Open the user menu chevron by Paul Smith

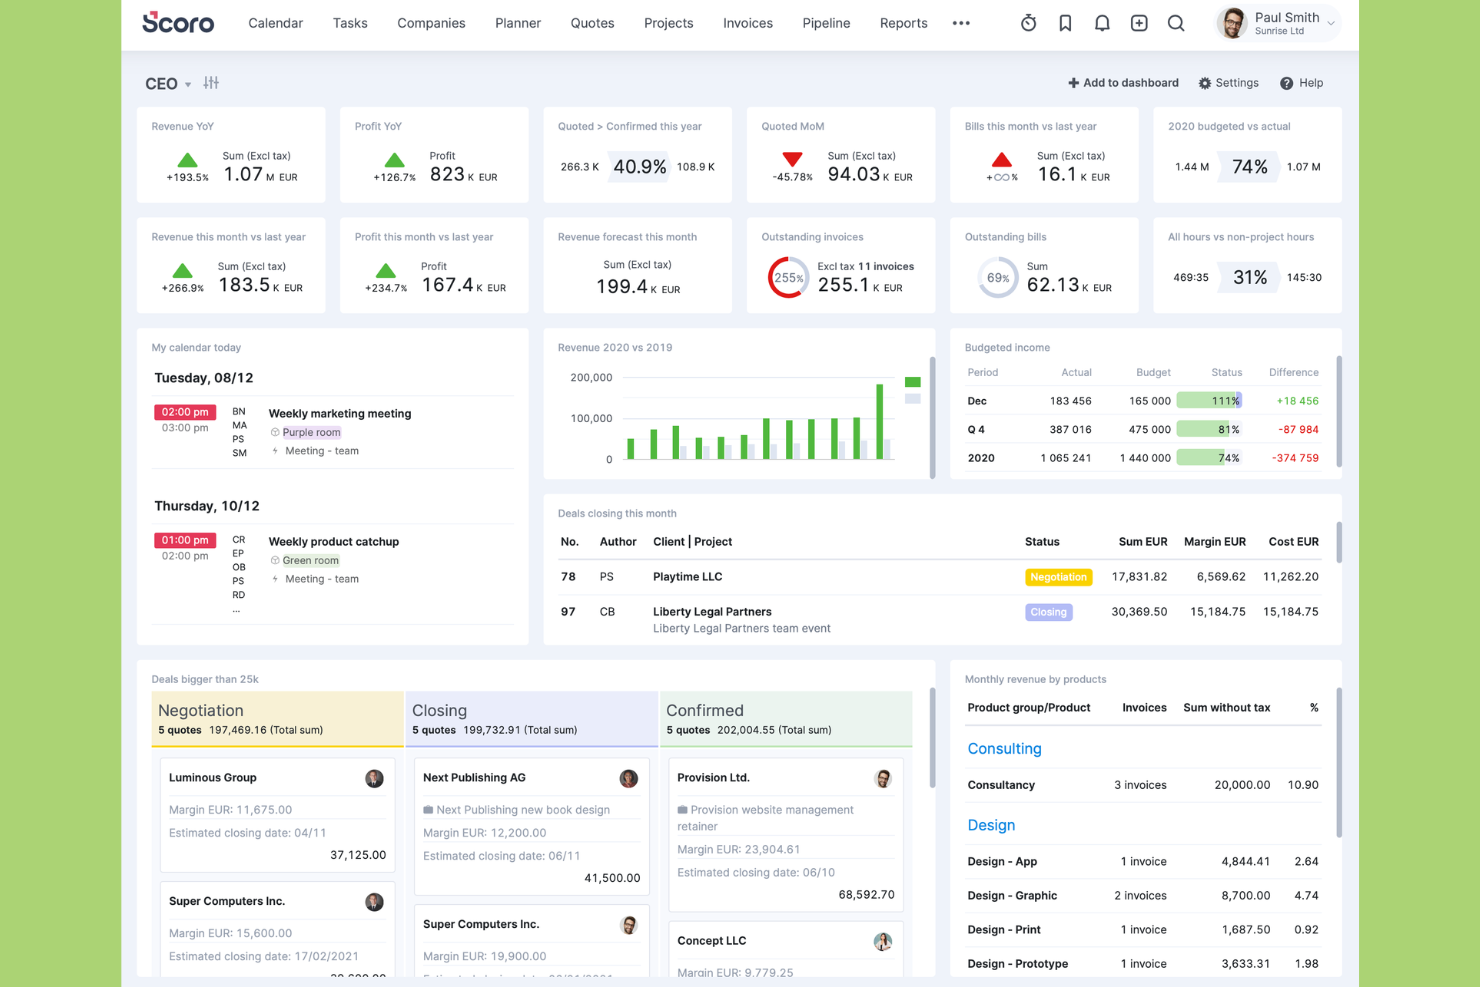(1331, 24)
